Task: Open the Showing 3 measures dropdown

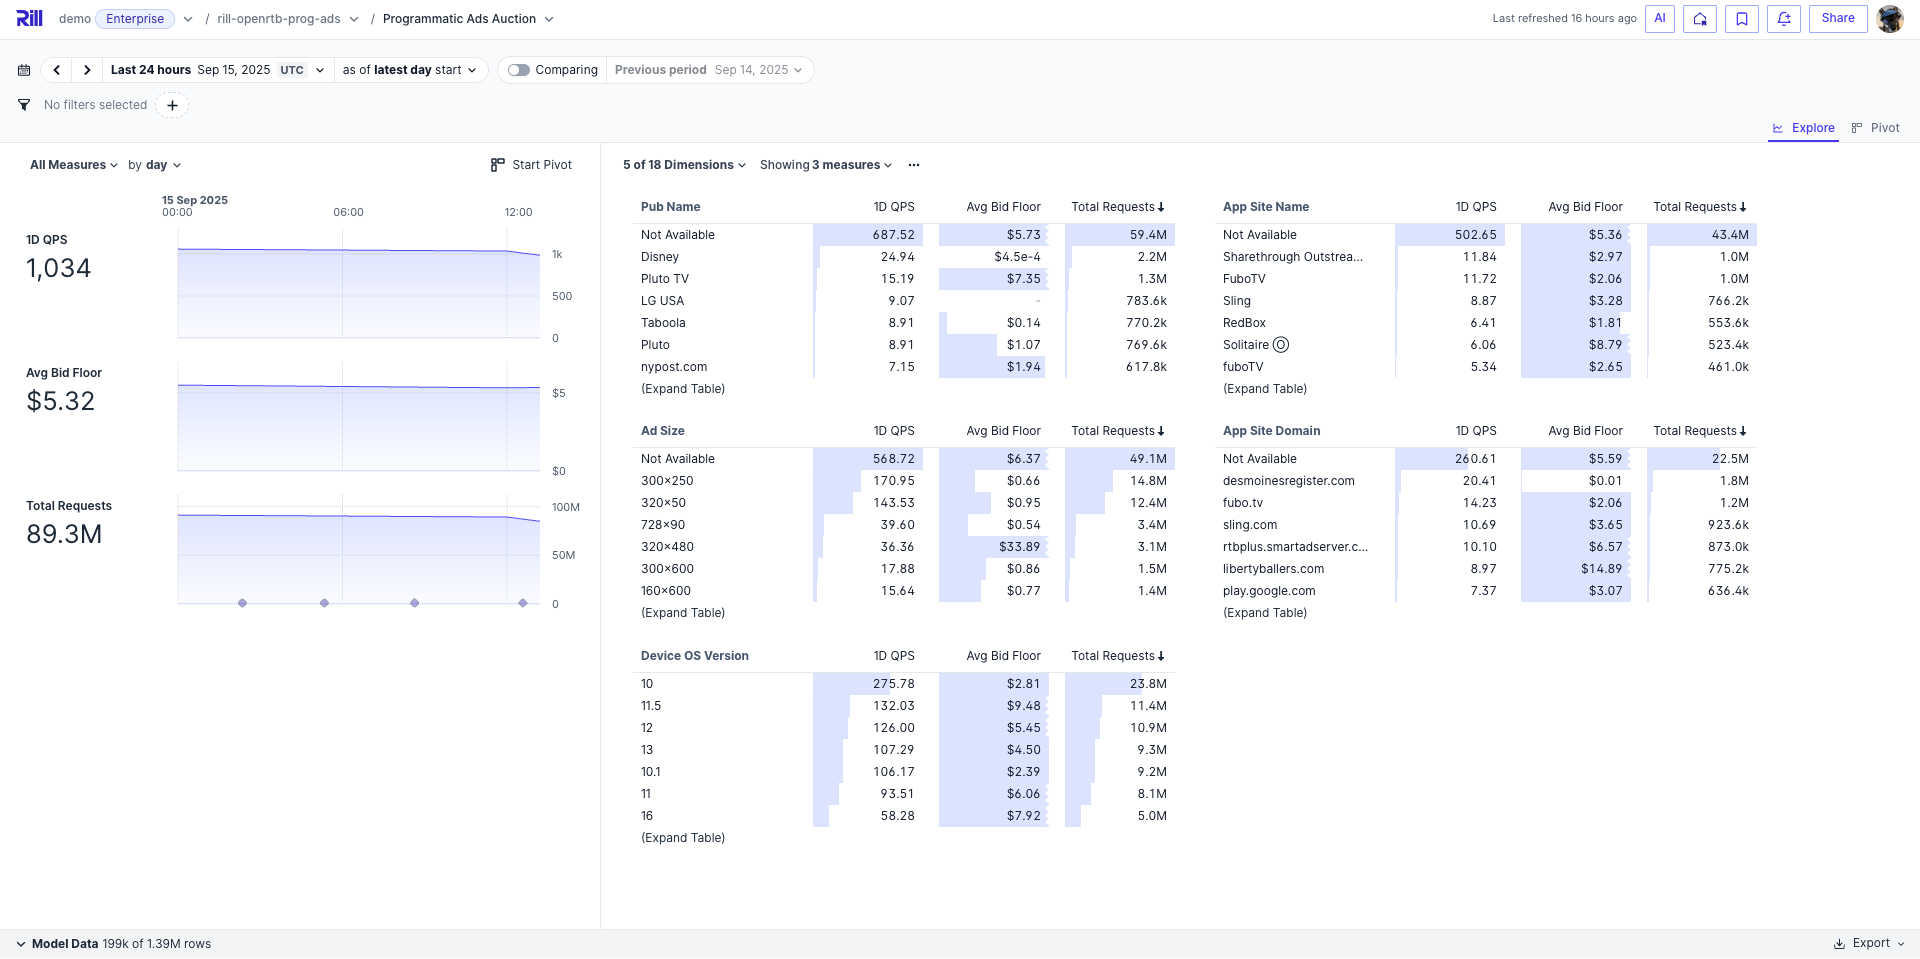Action: click(825, 165)
